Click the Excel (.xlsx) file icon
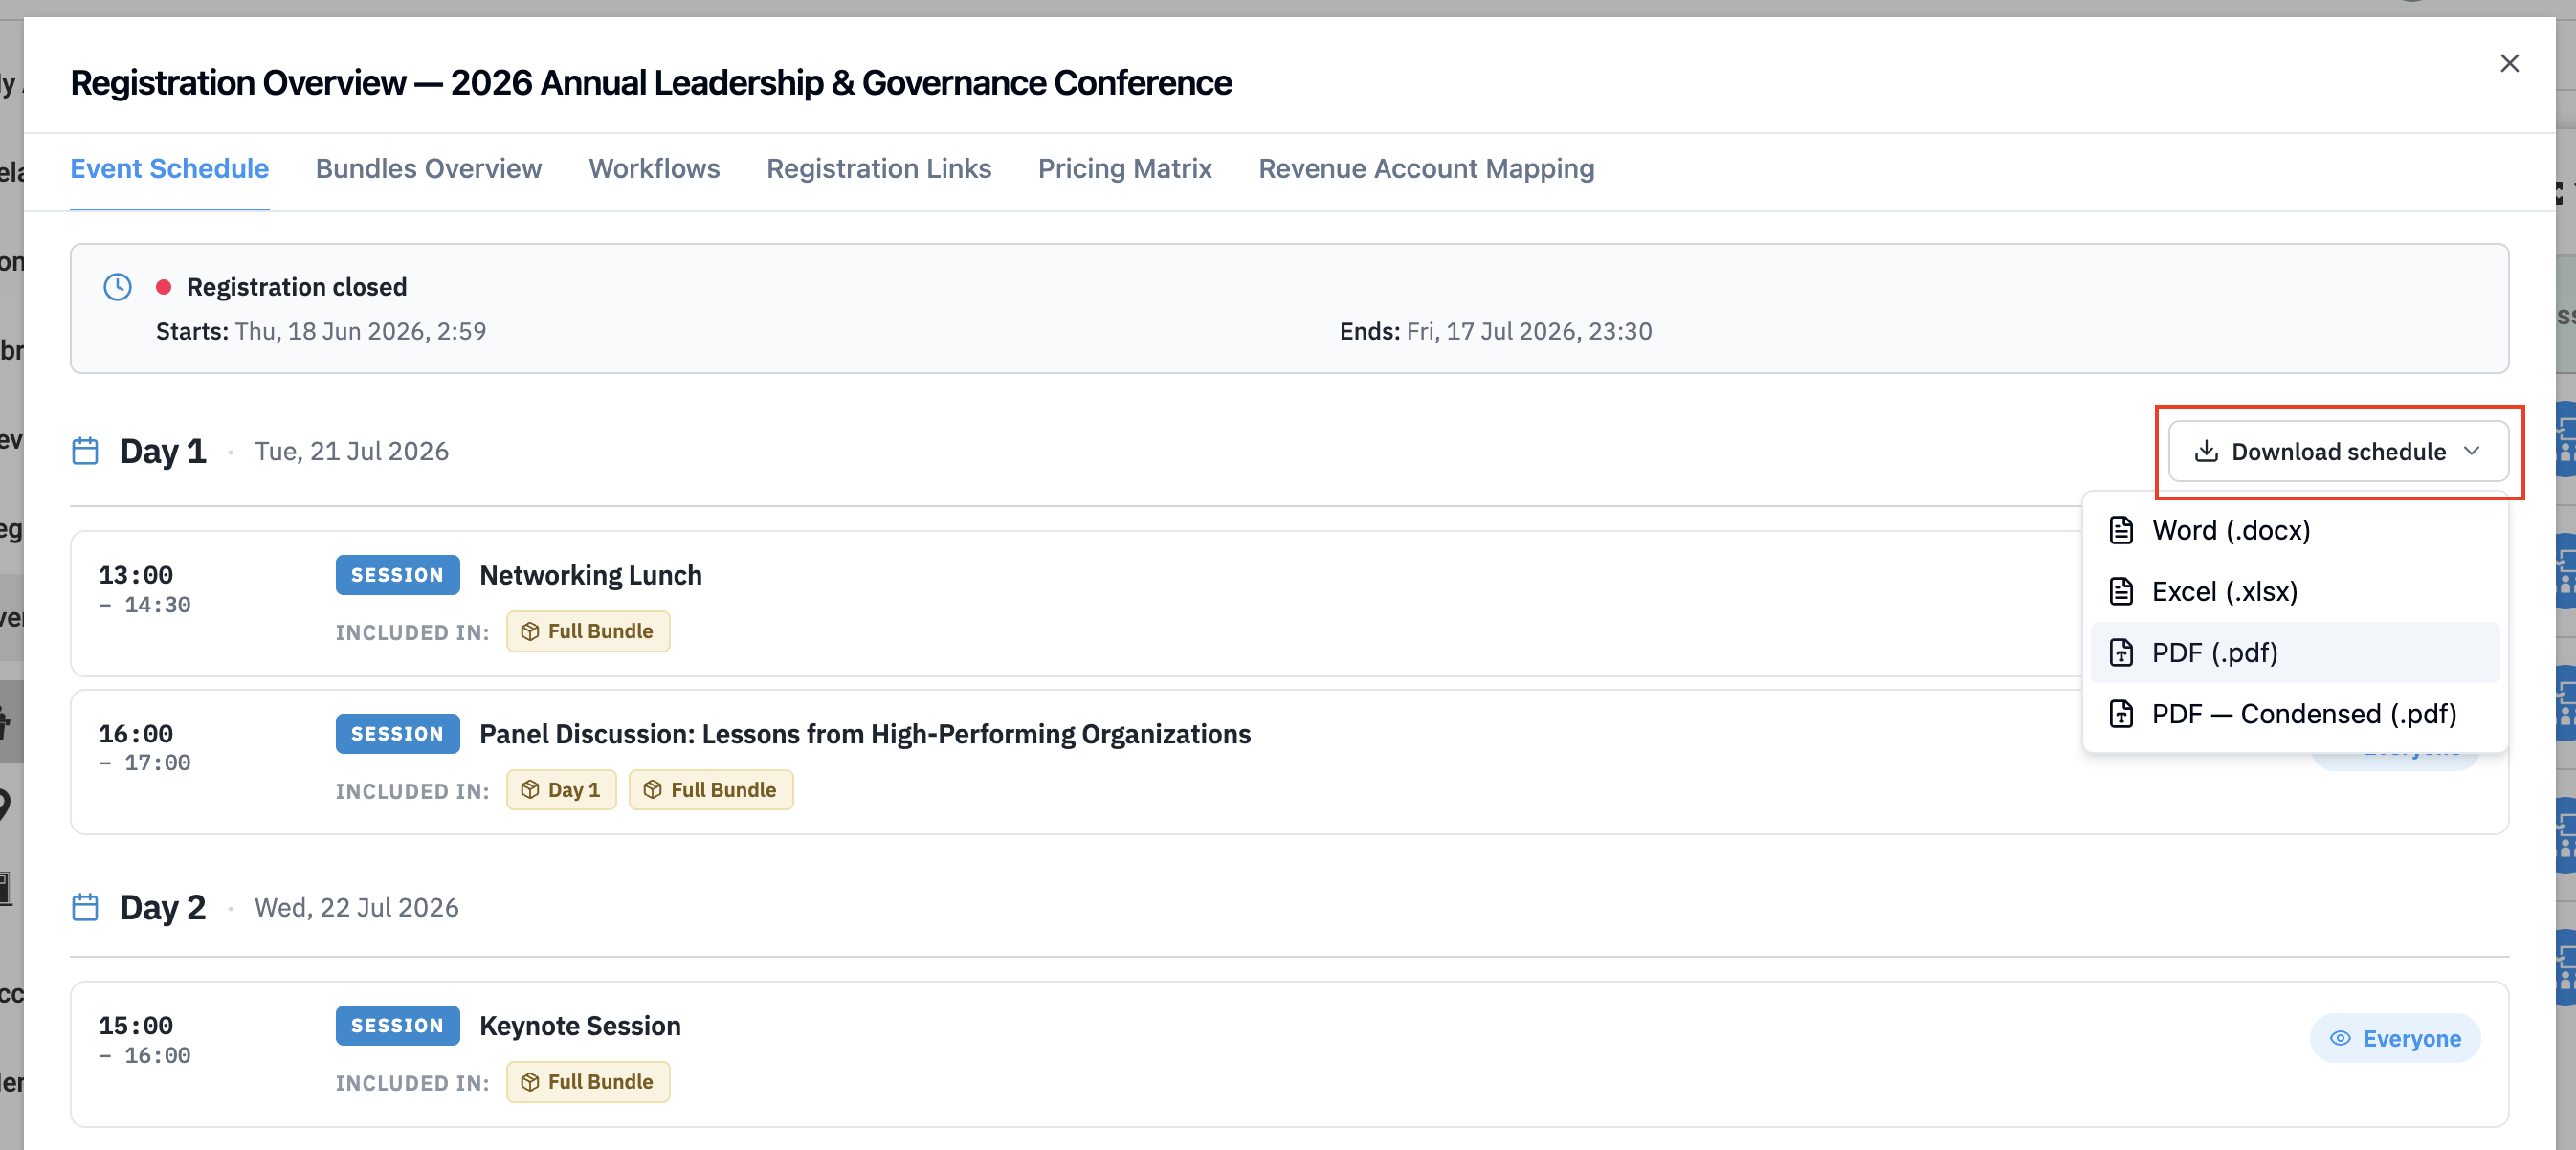This screenshot has width=2576, height=1150. (x=2120, y=591)
